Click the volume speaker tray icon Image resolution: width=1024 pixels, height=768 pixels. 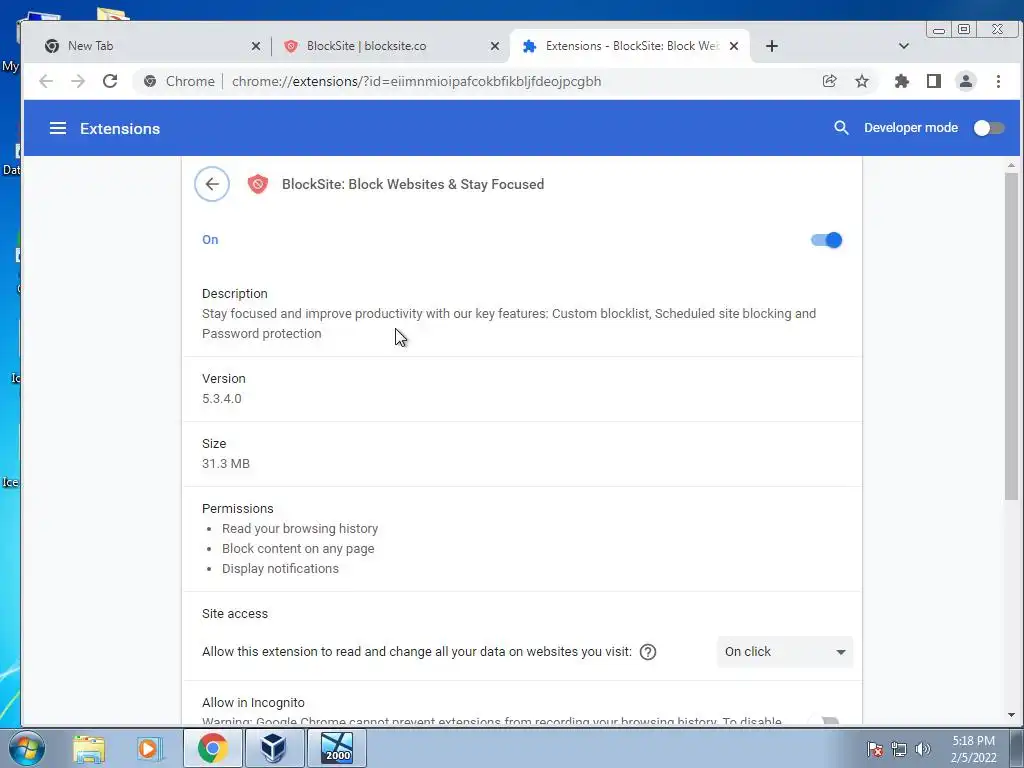(923, 749)
